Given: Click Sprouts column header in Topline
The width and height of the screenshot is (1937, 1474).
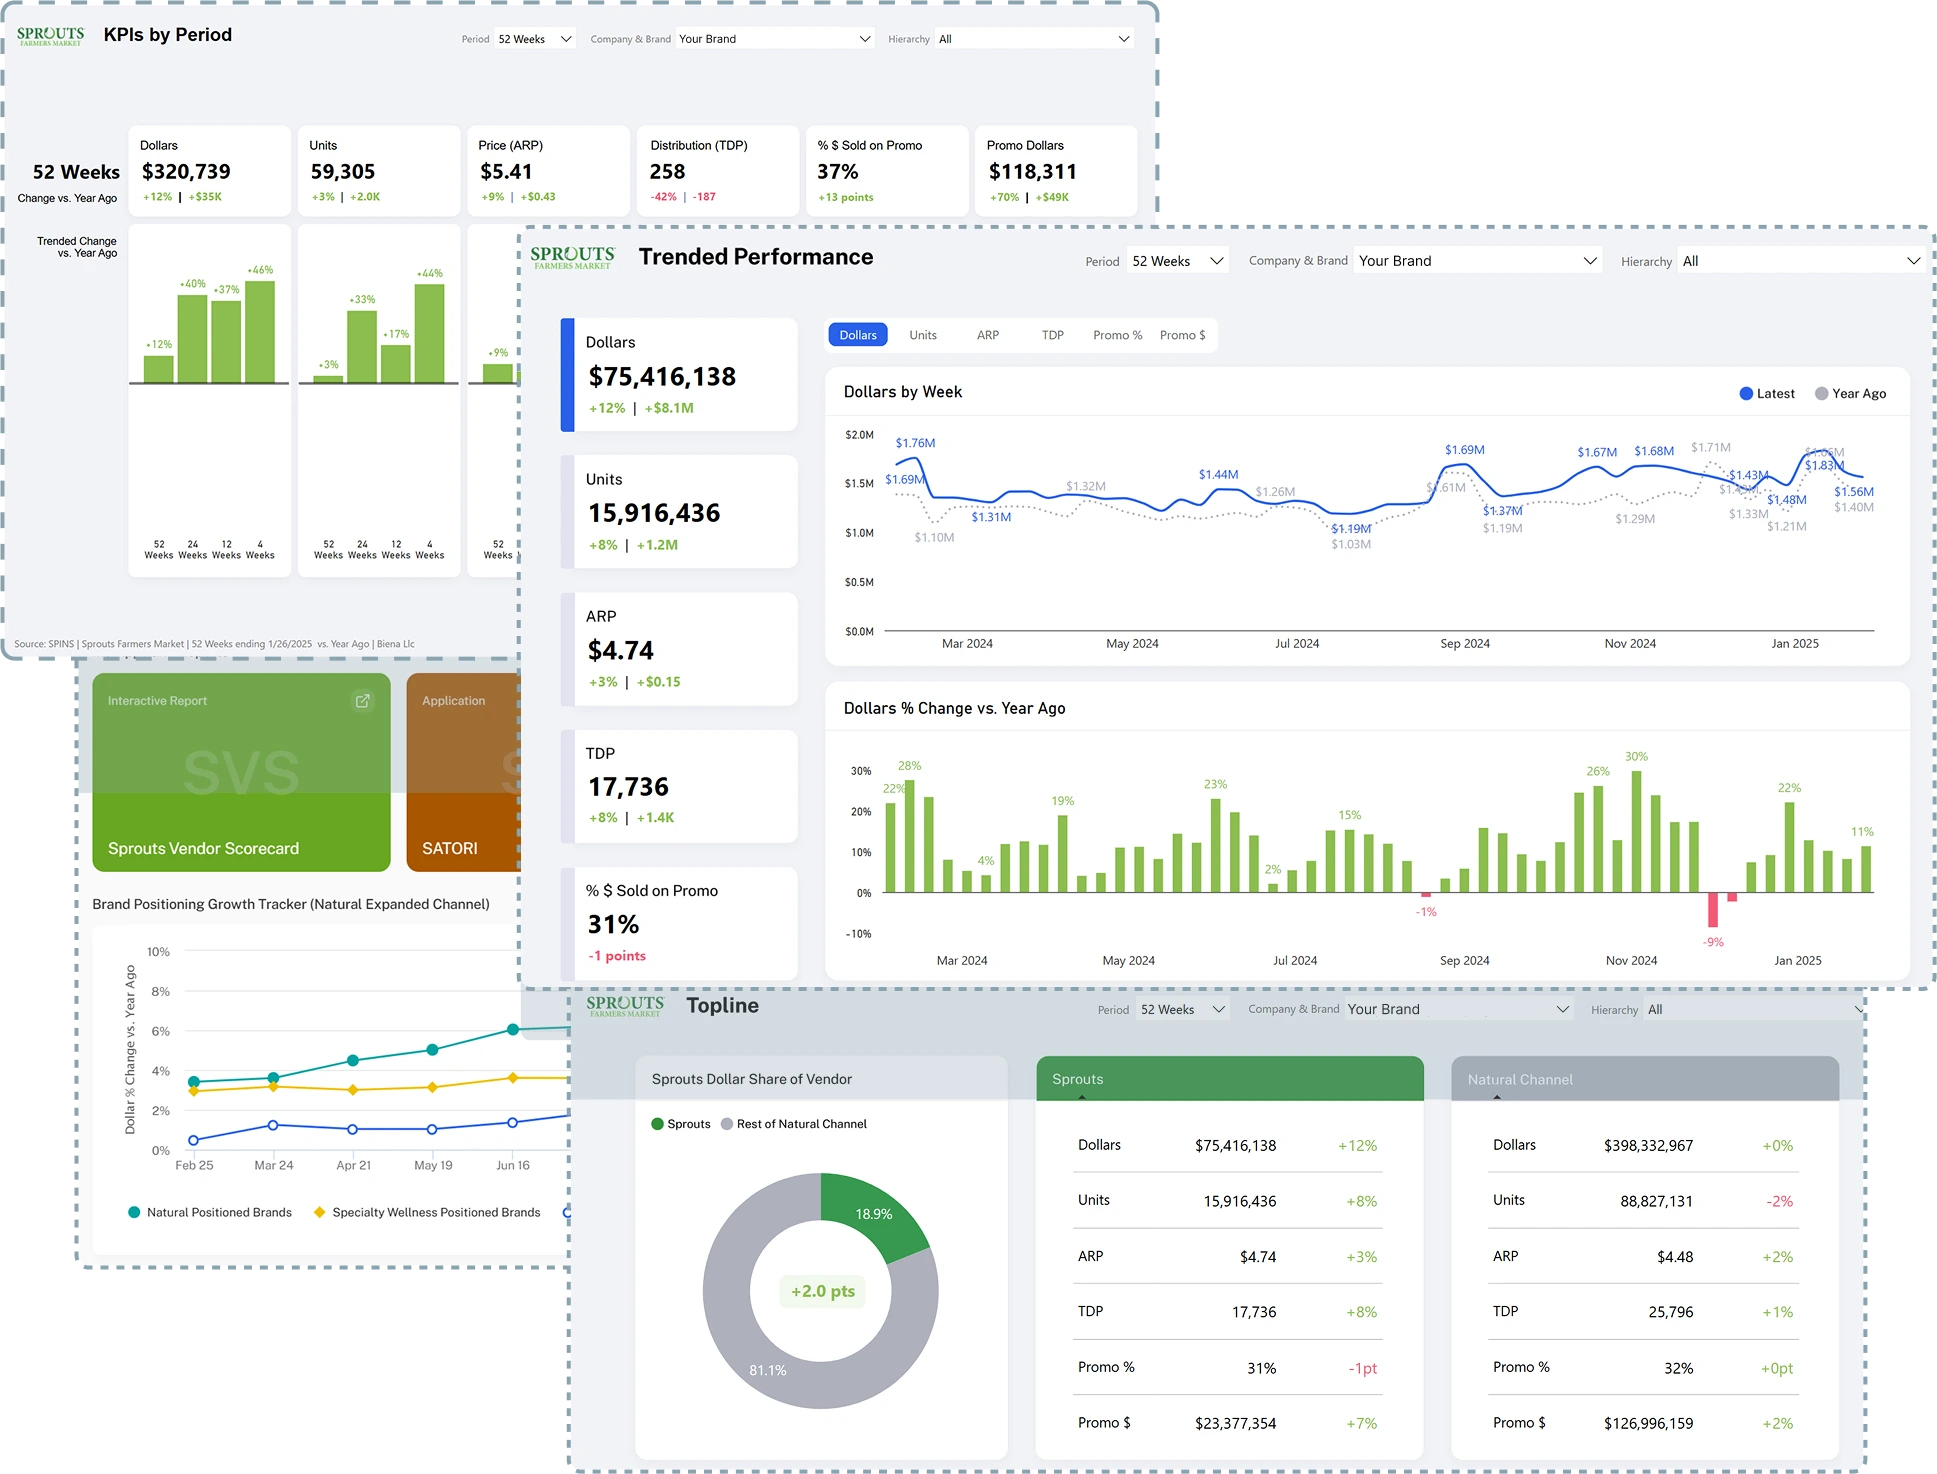Looking at the screenshot, I should (1230, 1079).
